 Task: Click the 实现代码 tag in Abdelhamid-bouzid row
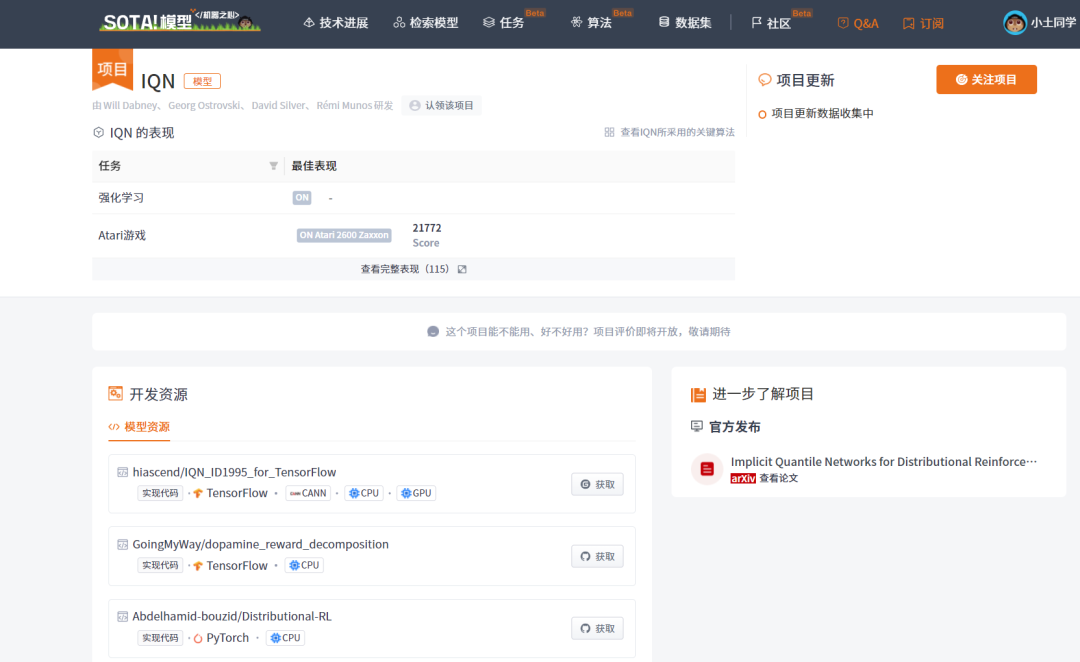point(160,638)
